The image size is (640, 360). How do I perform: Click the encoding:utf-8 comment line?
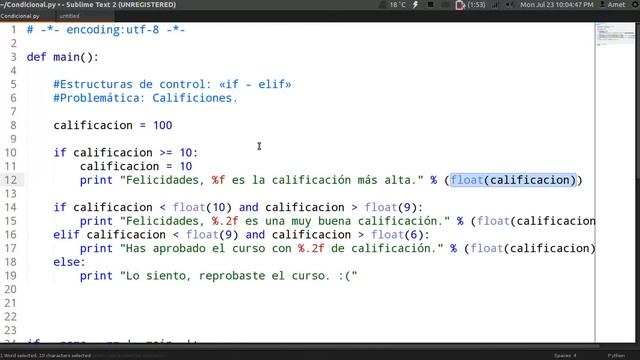coord(106,30)
